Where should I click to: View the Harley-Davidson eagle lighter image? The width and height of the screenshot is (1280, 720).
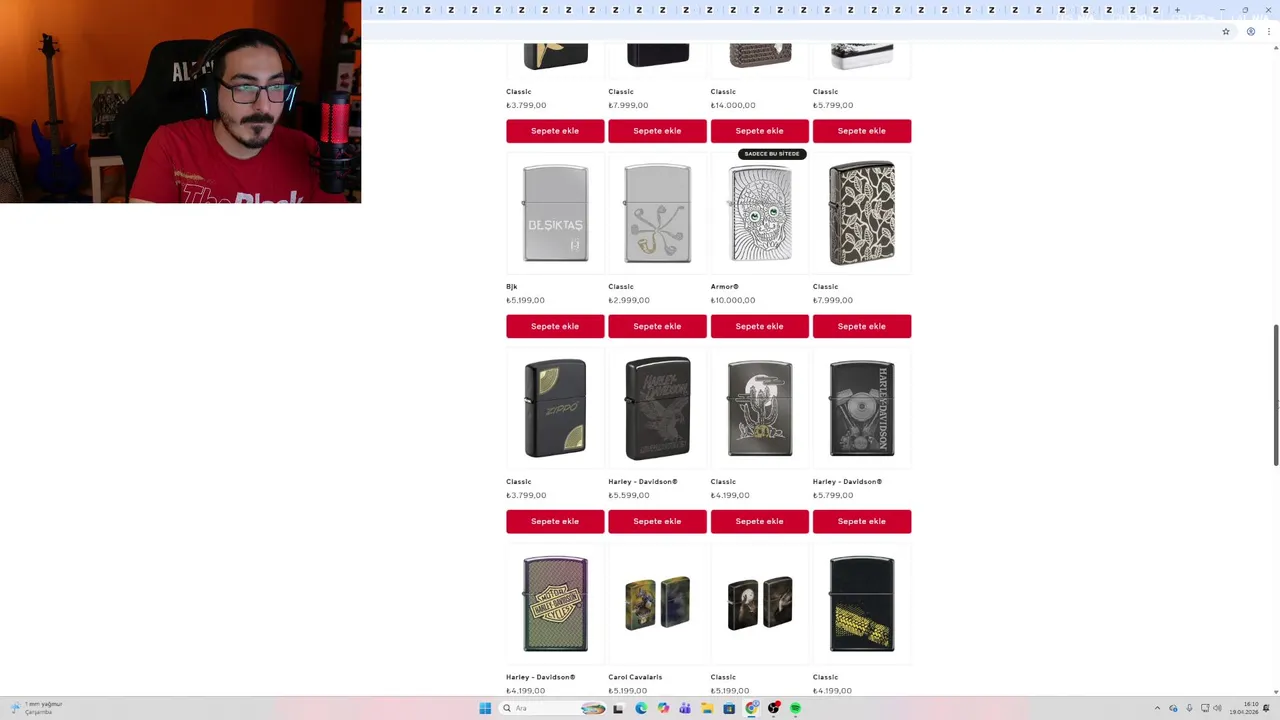tap(657, 408)
